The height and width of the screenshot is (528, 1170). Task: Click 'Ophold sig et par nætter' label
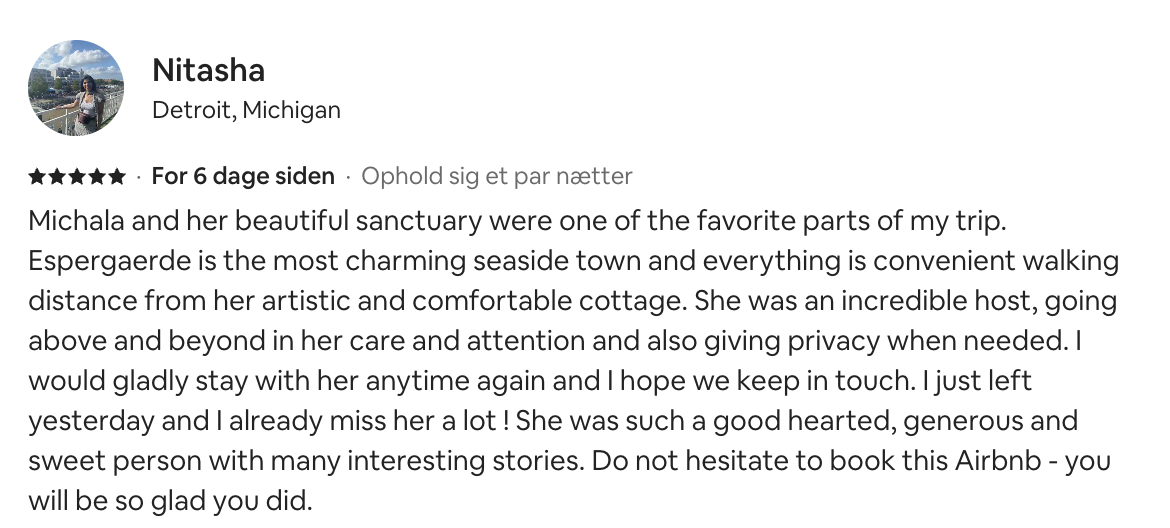click(497, 177)
